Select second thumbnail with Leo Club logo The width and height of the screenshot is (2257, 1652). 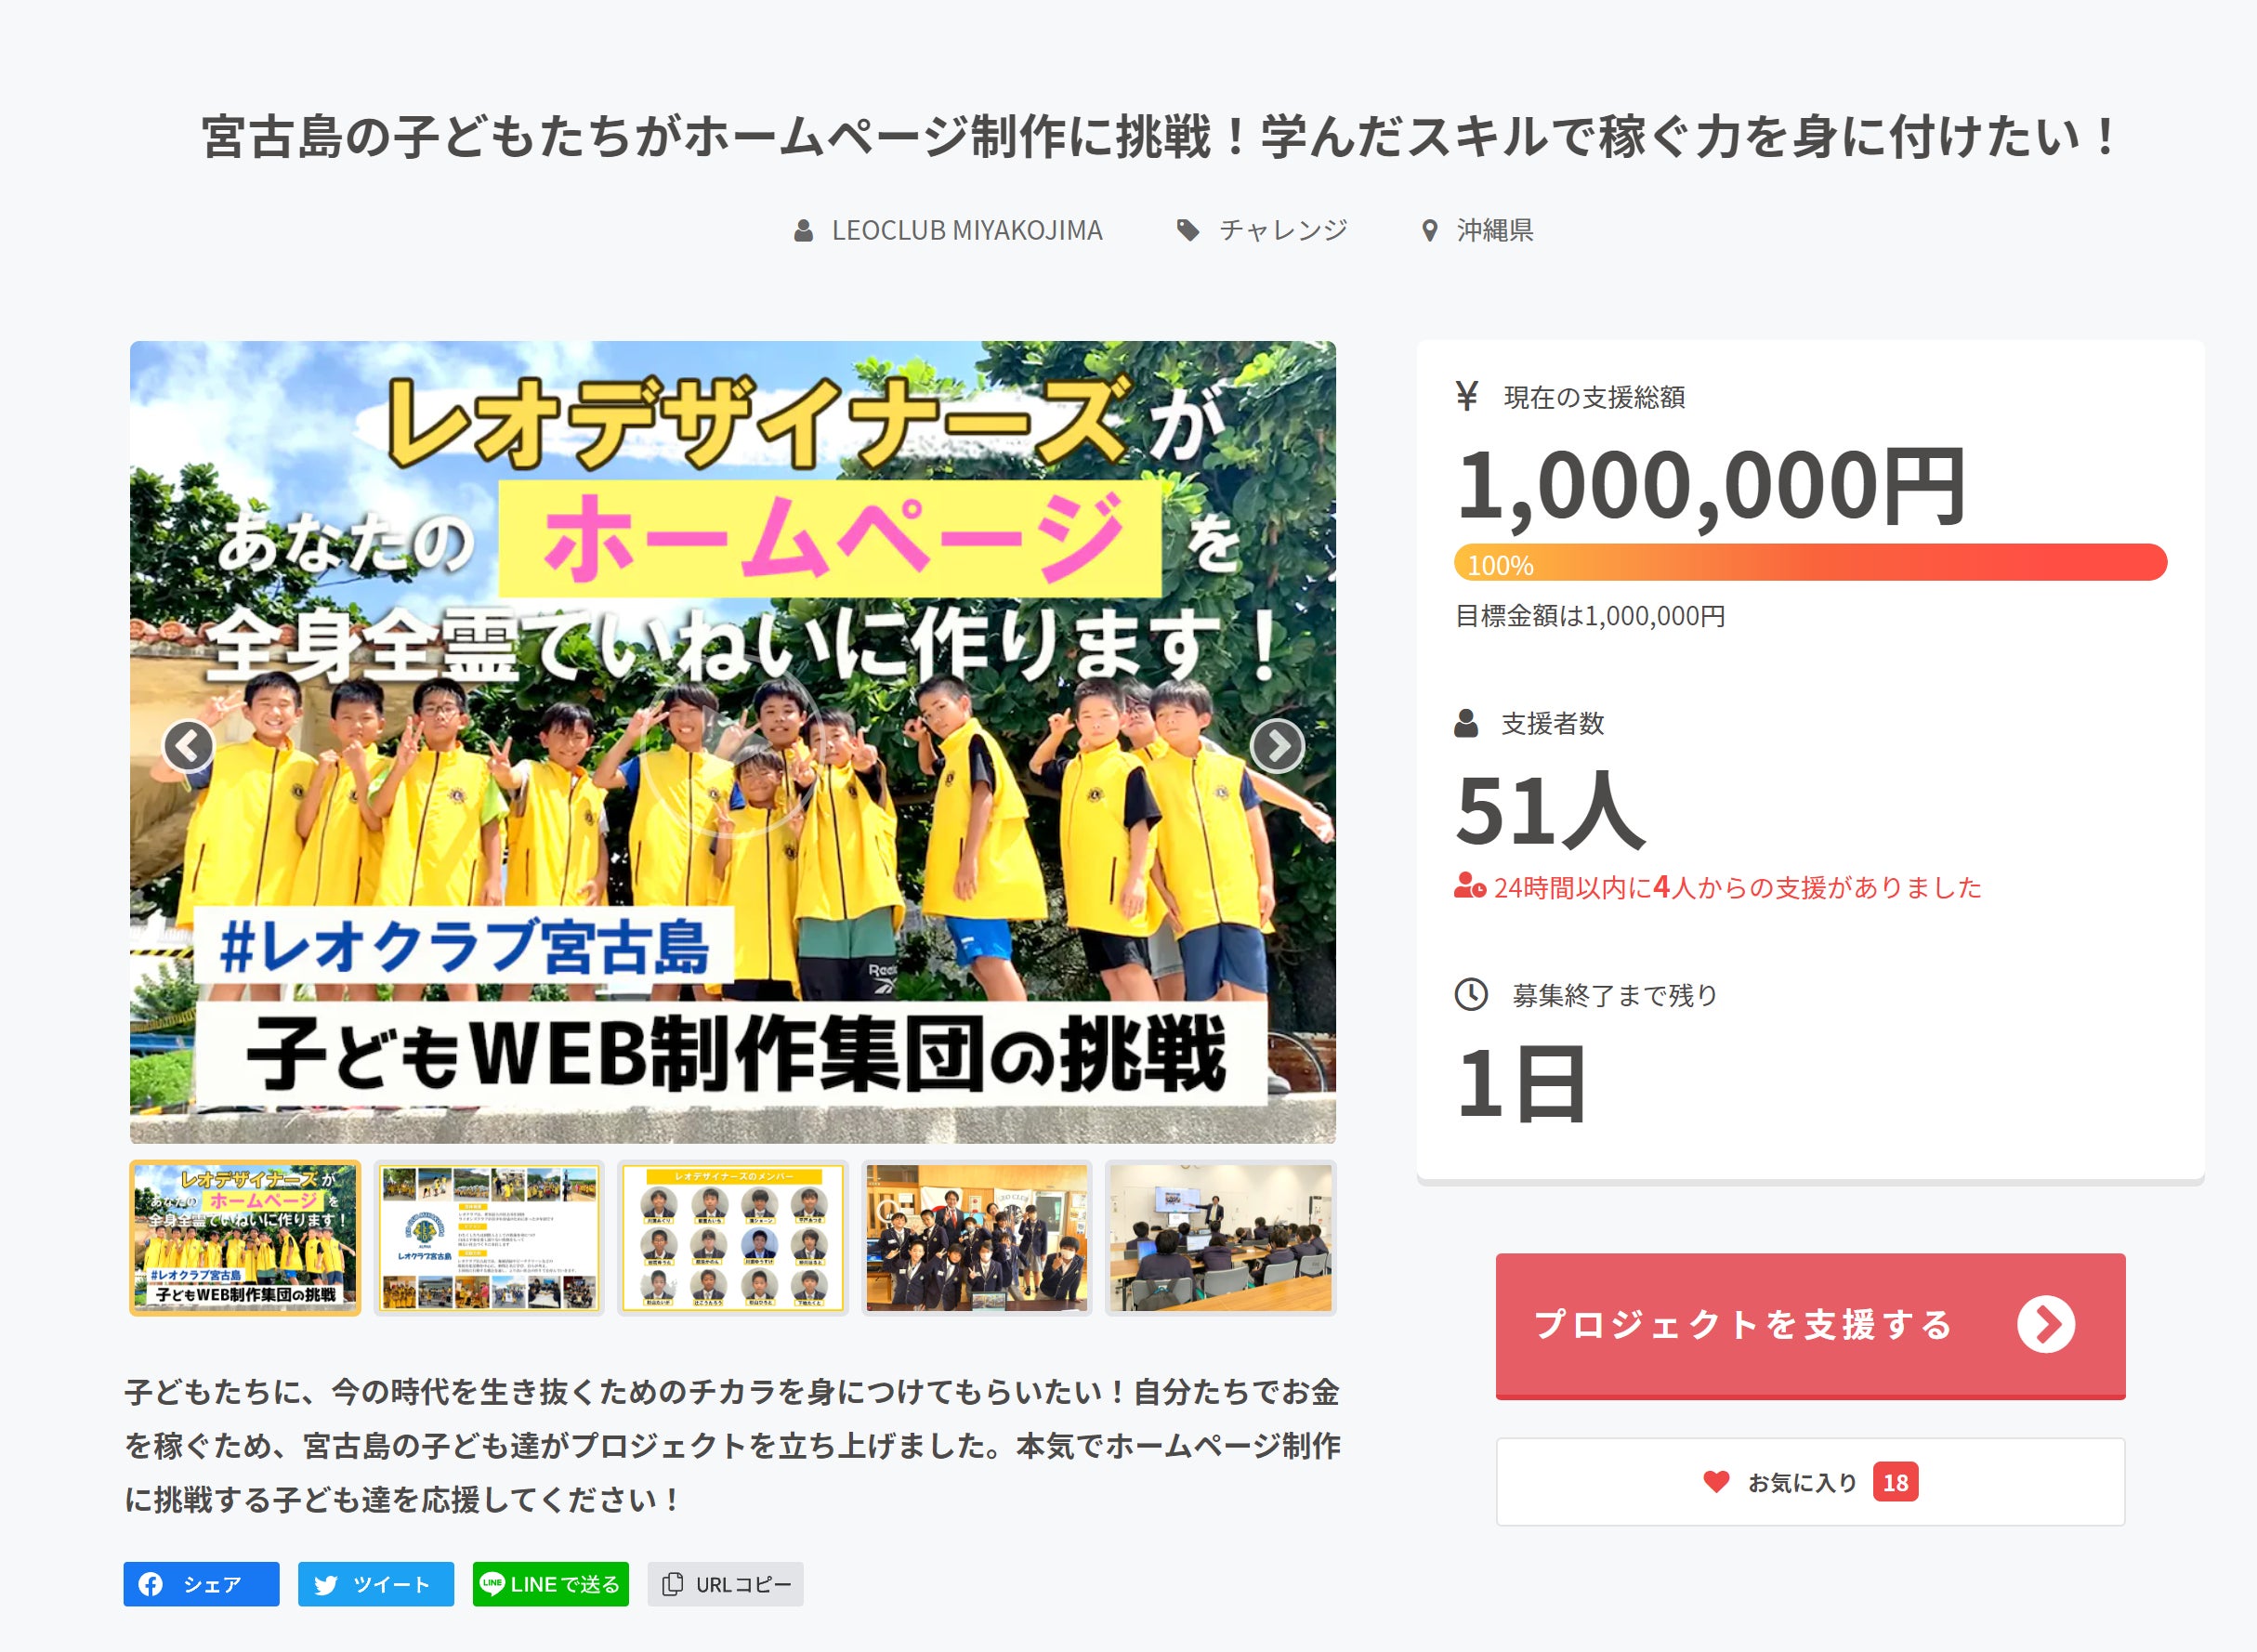tap(489, 1238)
